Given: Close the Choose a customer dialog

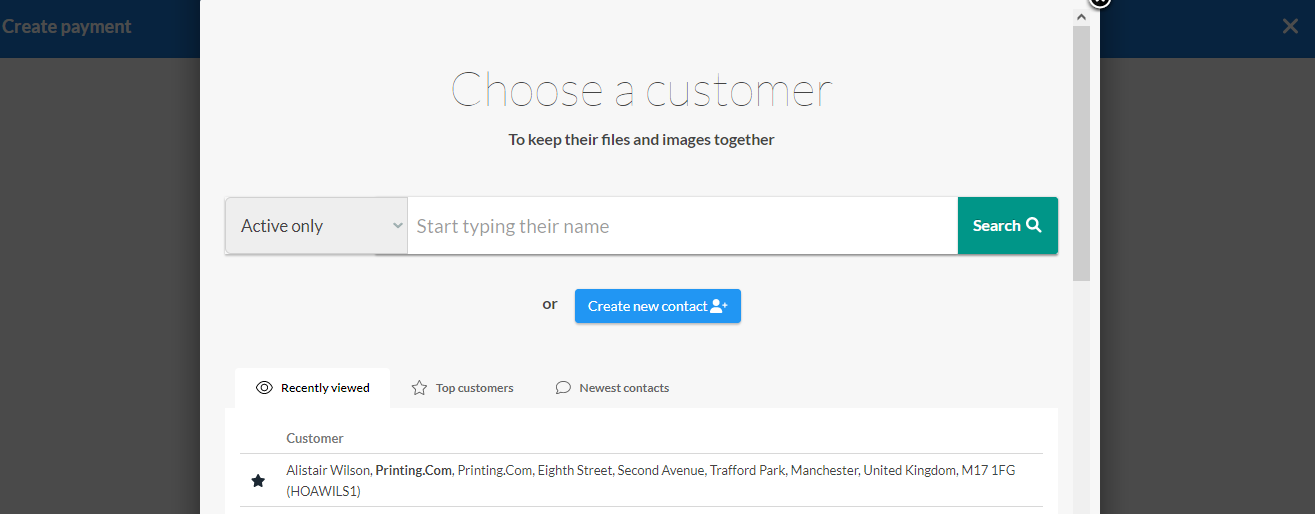Looking at the screenshot, I should [x=1100, y=2].
